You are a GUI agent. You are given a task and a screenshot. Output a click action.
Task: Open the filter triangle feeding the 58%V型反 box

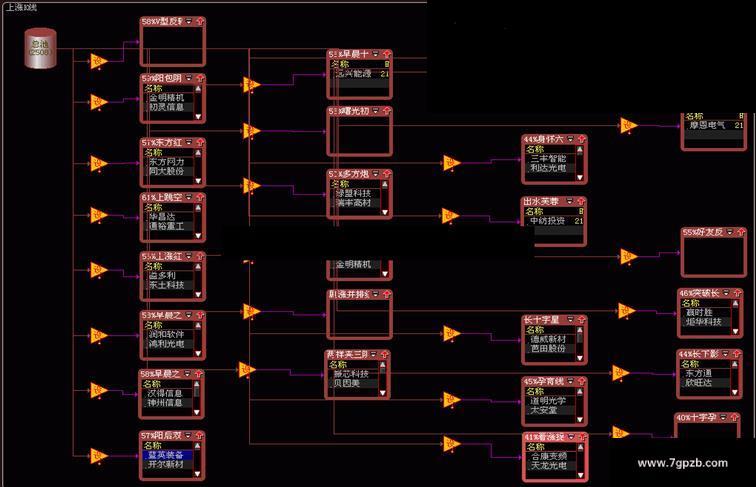pos(99,61)
